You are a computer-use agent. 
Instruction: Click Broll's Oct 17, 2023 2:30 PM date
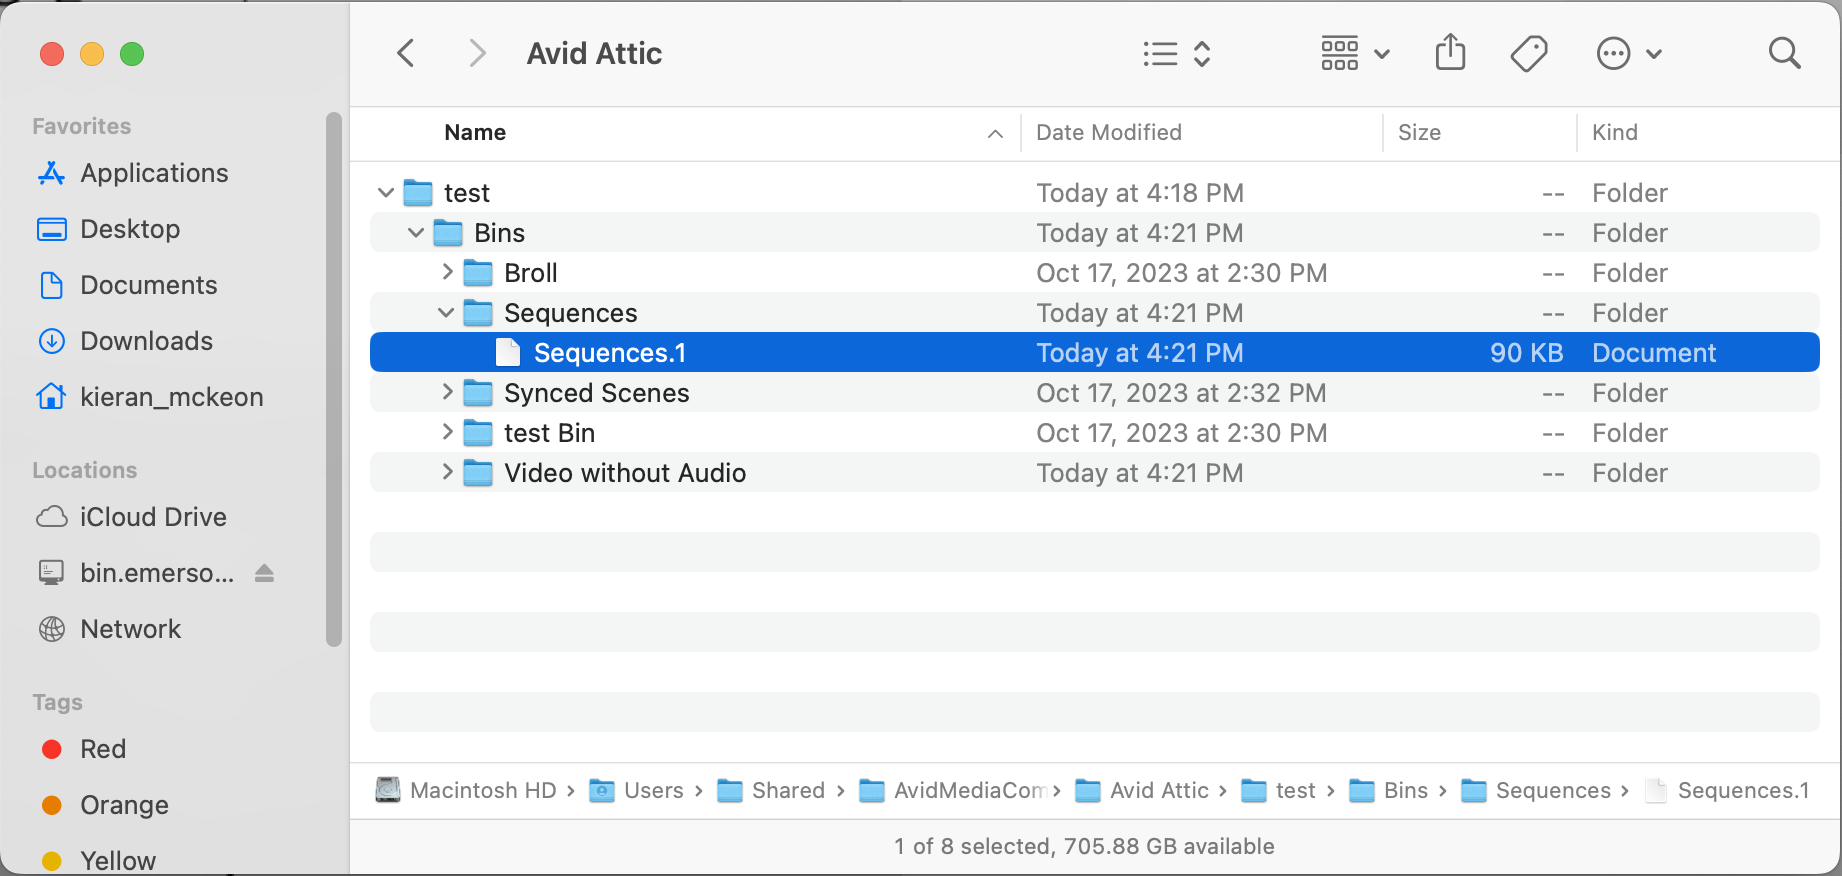pos(1181,272)
